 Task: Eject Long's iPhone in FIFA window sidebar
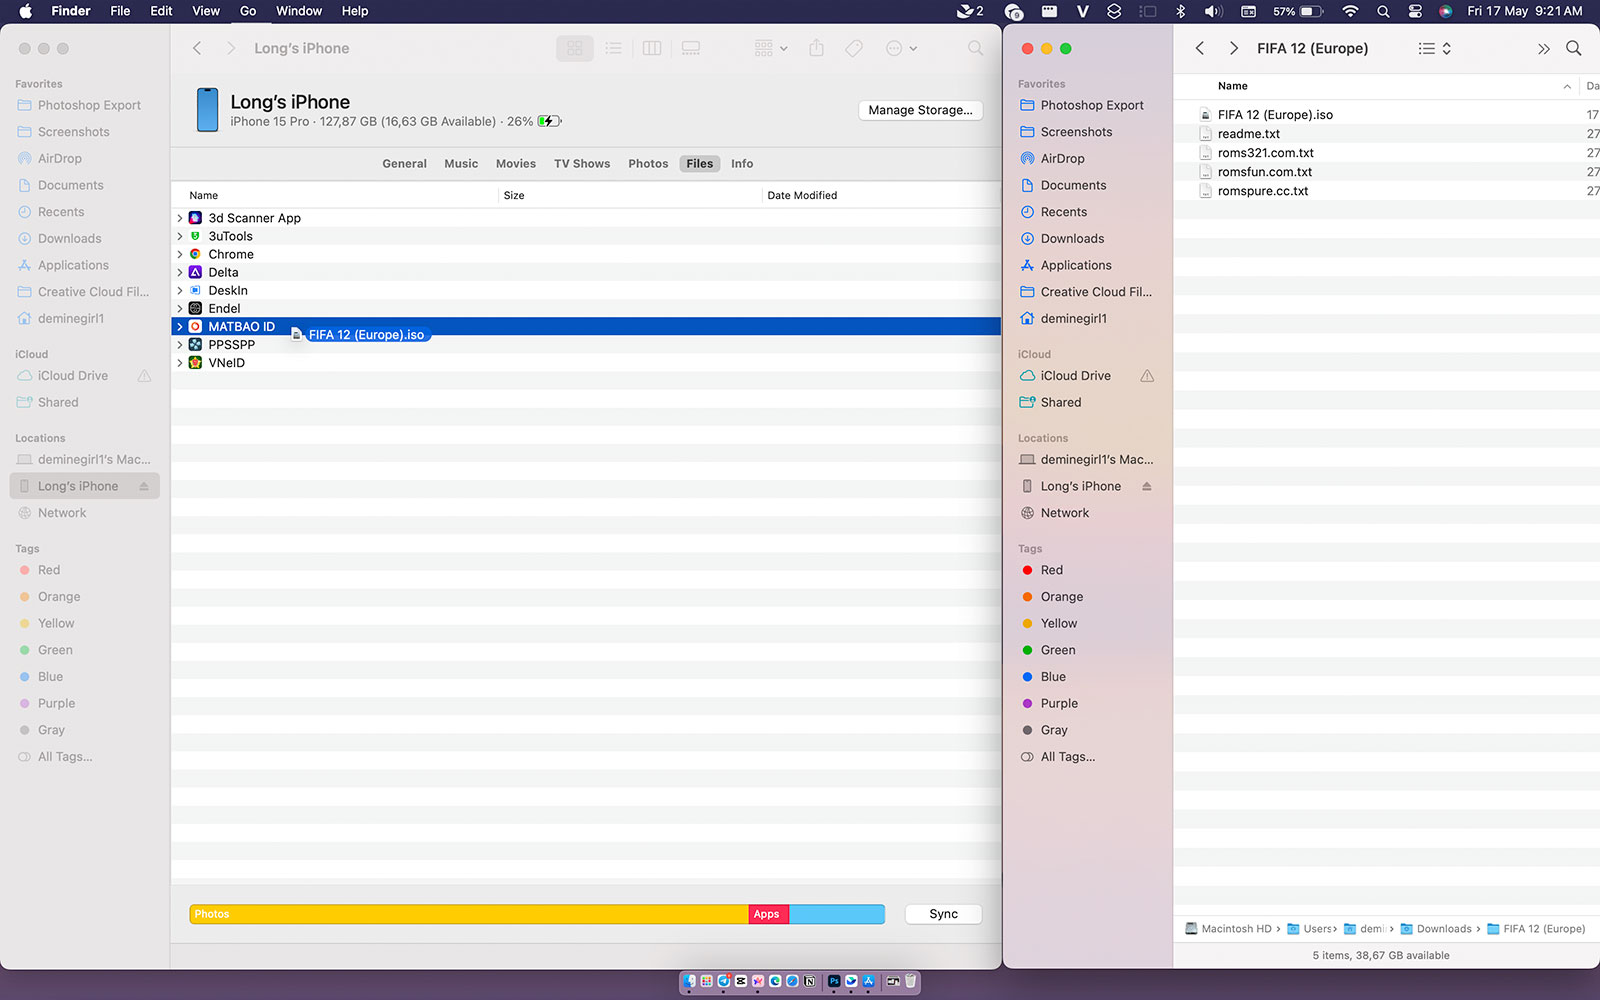point(1147,486)
